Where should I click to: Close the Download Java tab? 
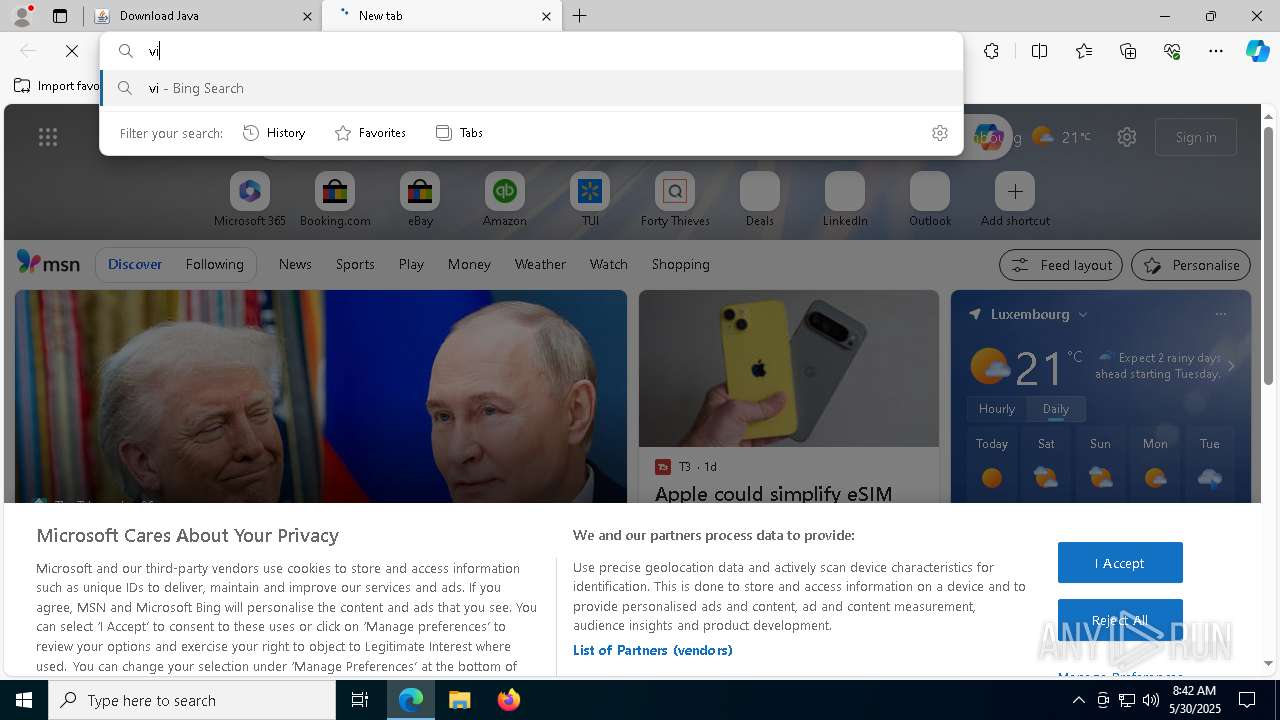tap(308, 16)
